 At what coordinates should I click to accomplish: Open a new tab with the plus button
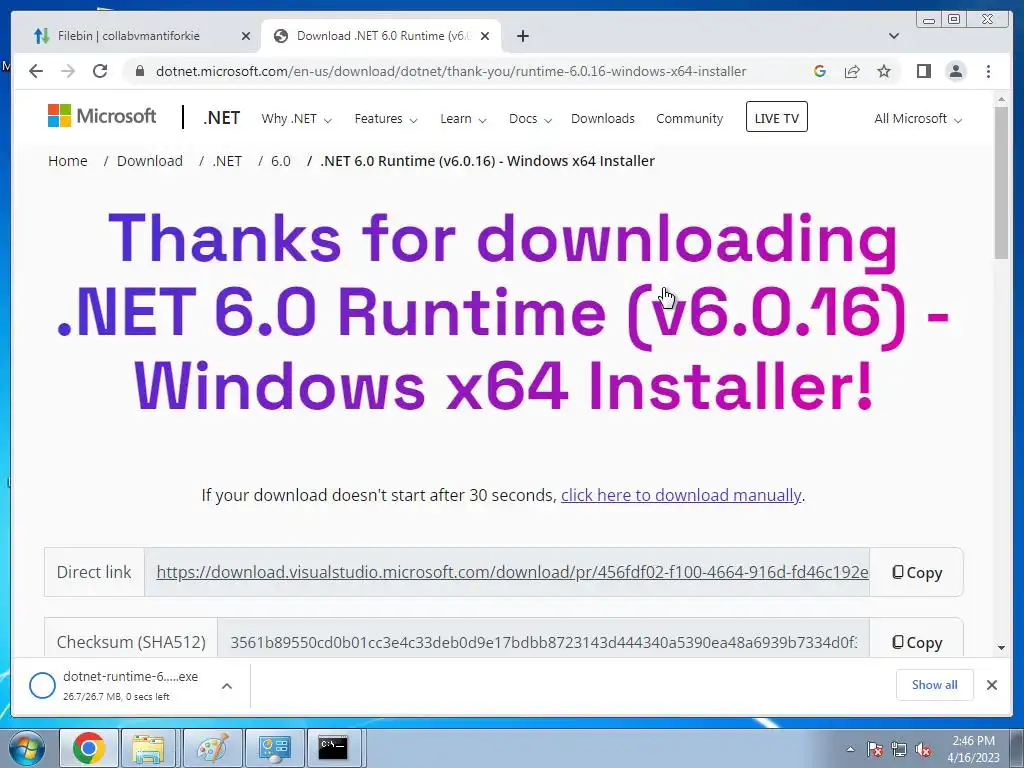(x=522, y=36)
